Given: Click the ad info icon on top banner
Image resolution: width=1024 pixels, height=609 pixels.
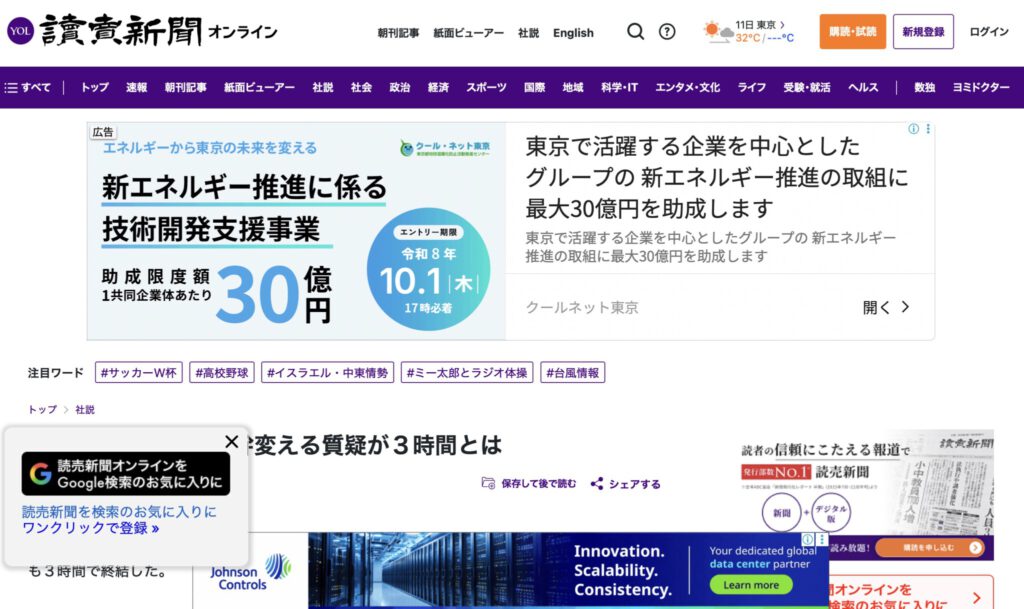Looking at the screenshot, I should click(914, 129).
